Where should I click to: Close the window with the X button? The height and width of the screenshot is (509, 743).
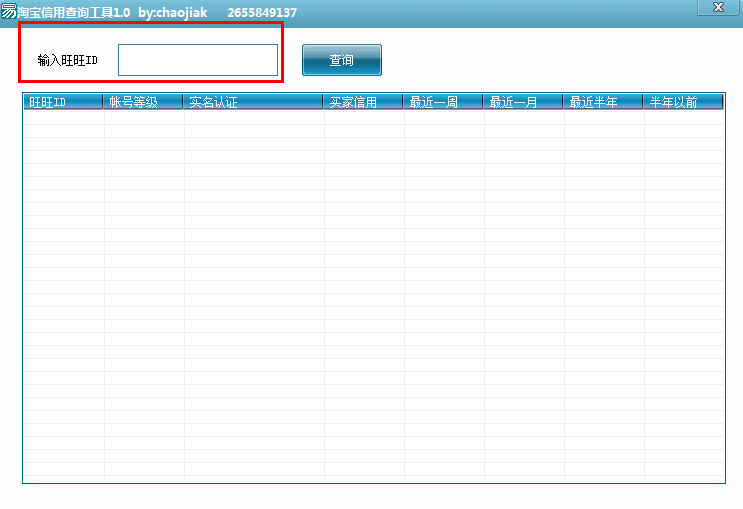(x=718, y=8)
